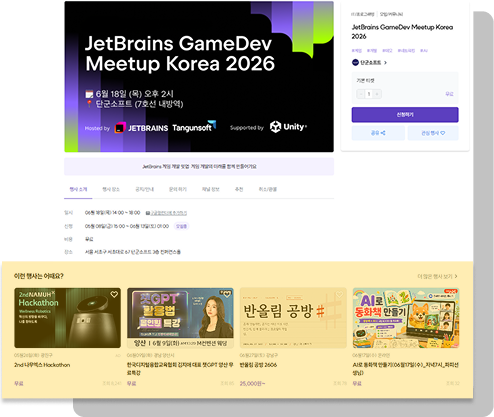
Task: Click the side card JetBrains GameDev Meetup Korea 2026 title
Action: 402,32
